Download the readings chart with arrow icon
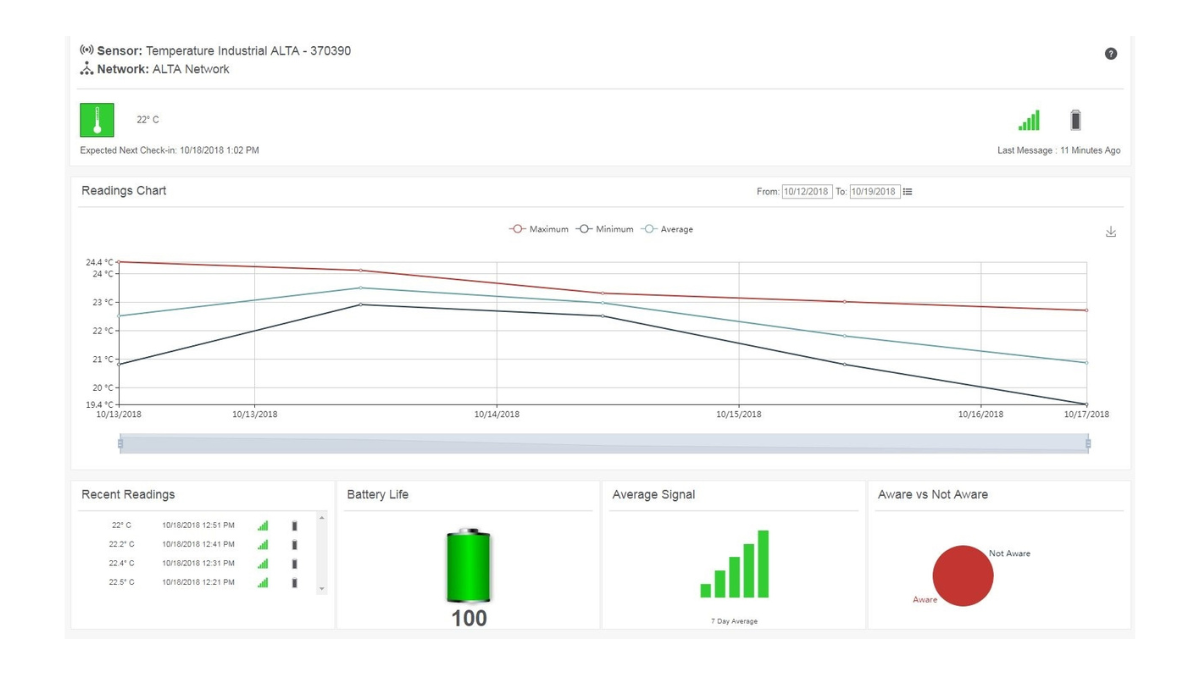The height and width of the screenshot is (675, 1200). pos(1111,232)
